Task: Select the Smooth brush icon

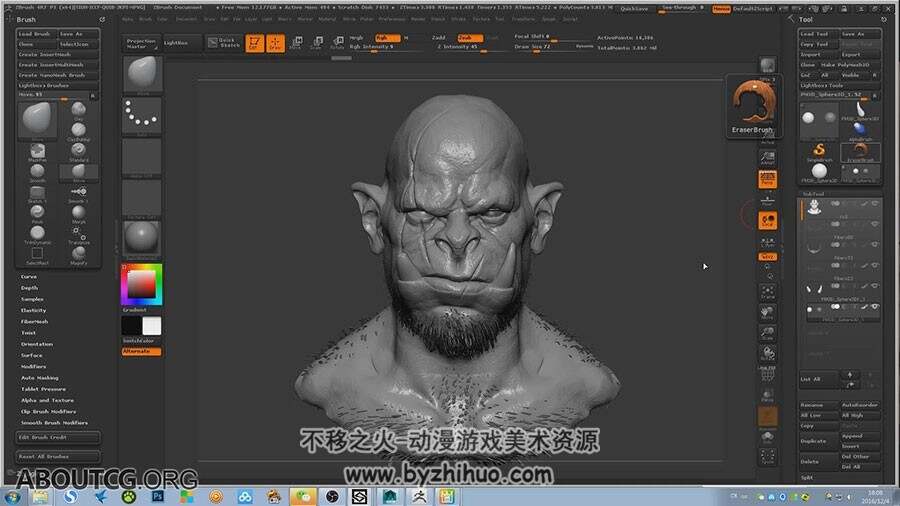Action: click(37, 173)
